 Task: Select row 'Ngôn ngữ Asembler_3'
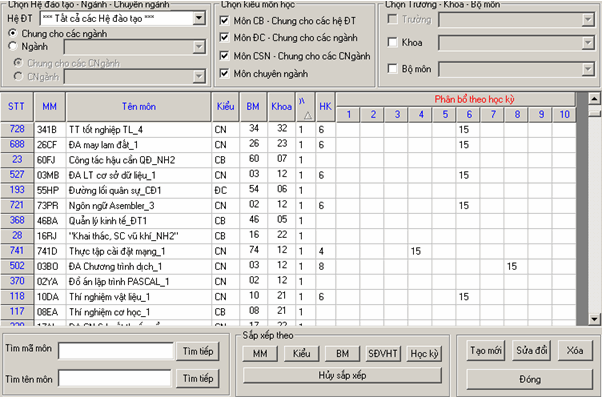tap(288, 205)
